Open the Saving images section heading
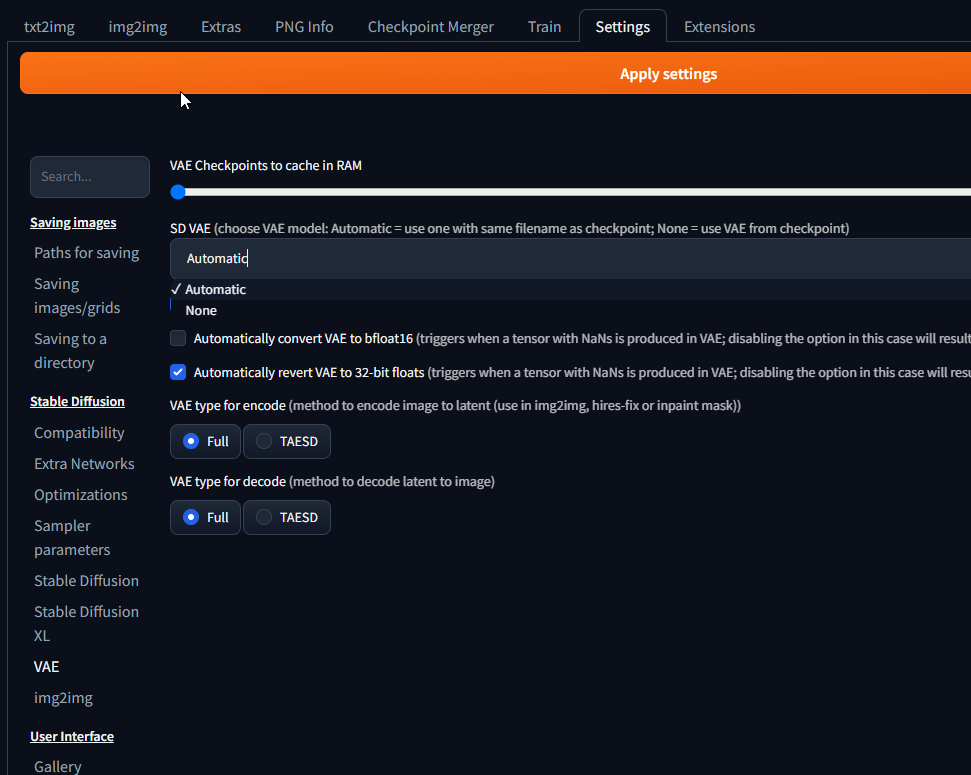The image size is (971, 775). pos(73,222)
